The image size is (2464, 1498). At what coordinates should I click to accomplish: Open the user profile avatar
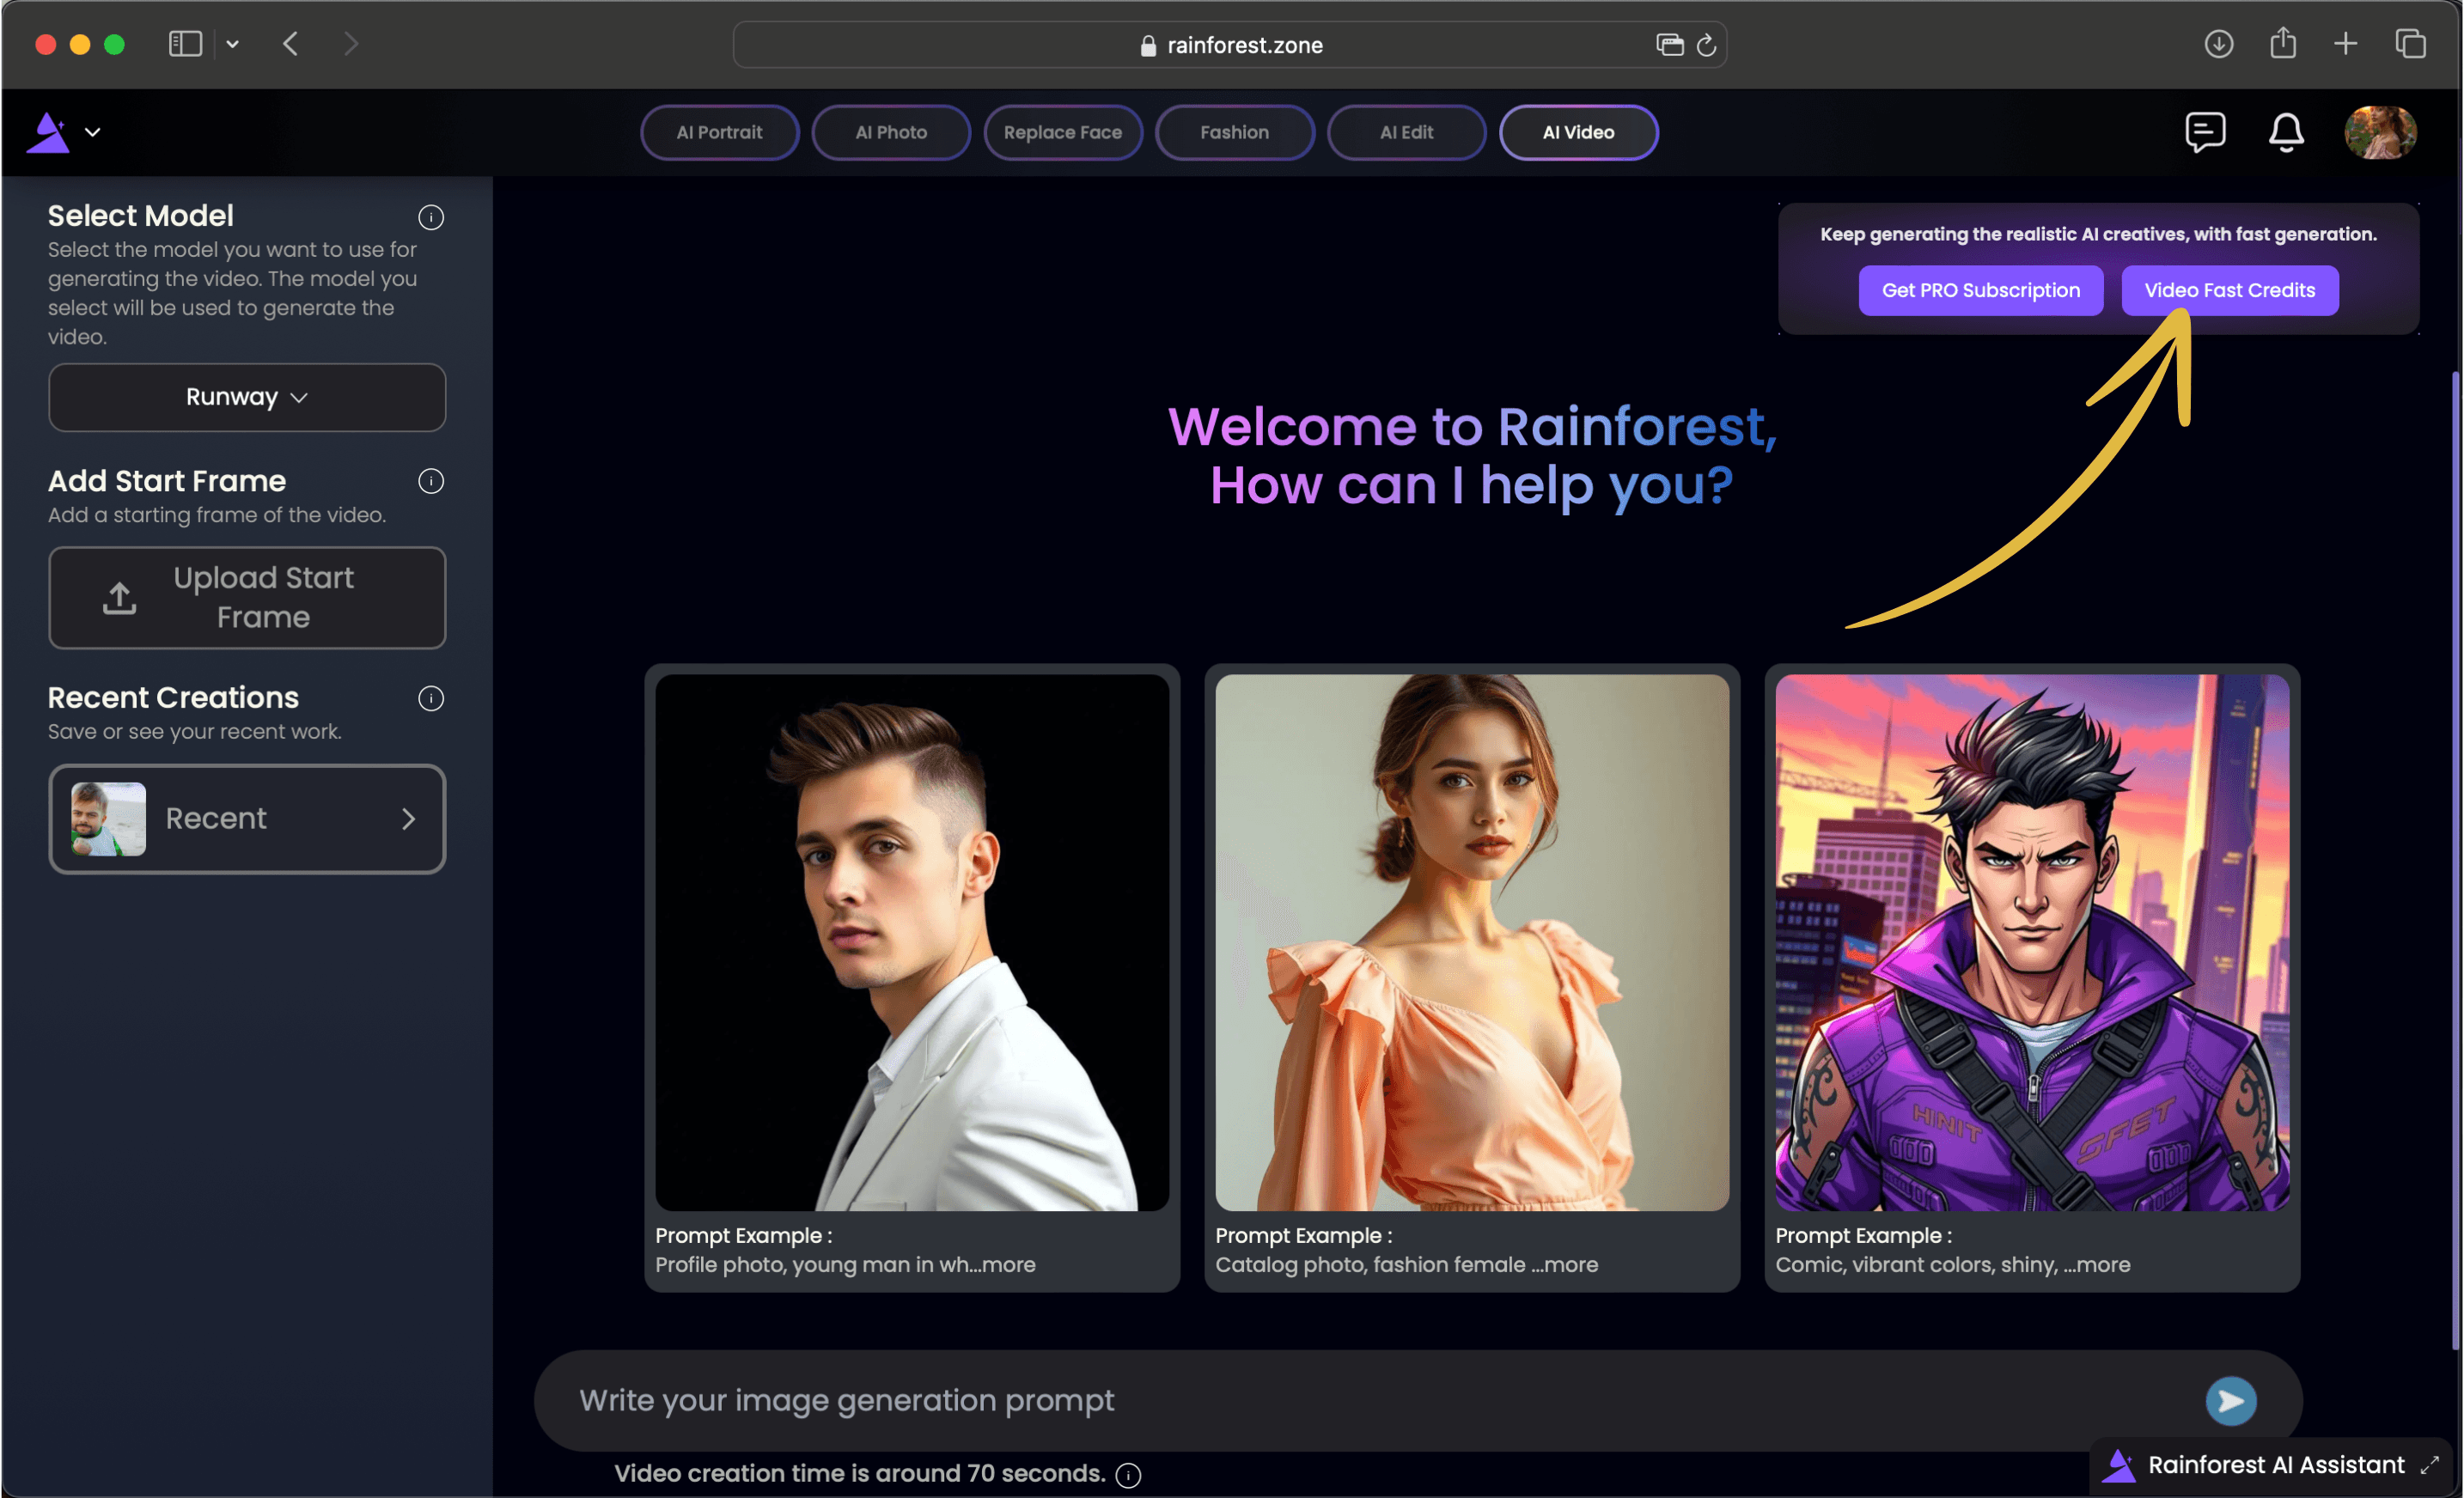(2380, 132)
